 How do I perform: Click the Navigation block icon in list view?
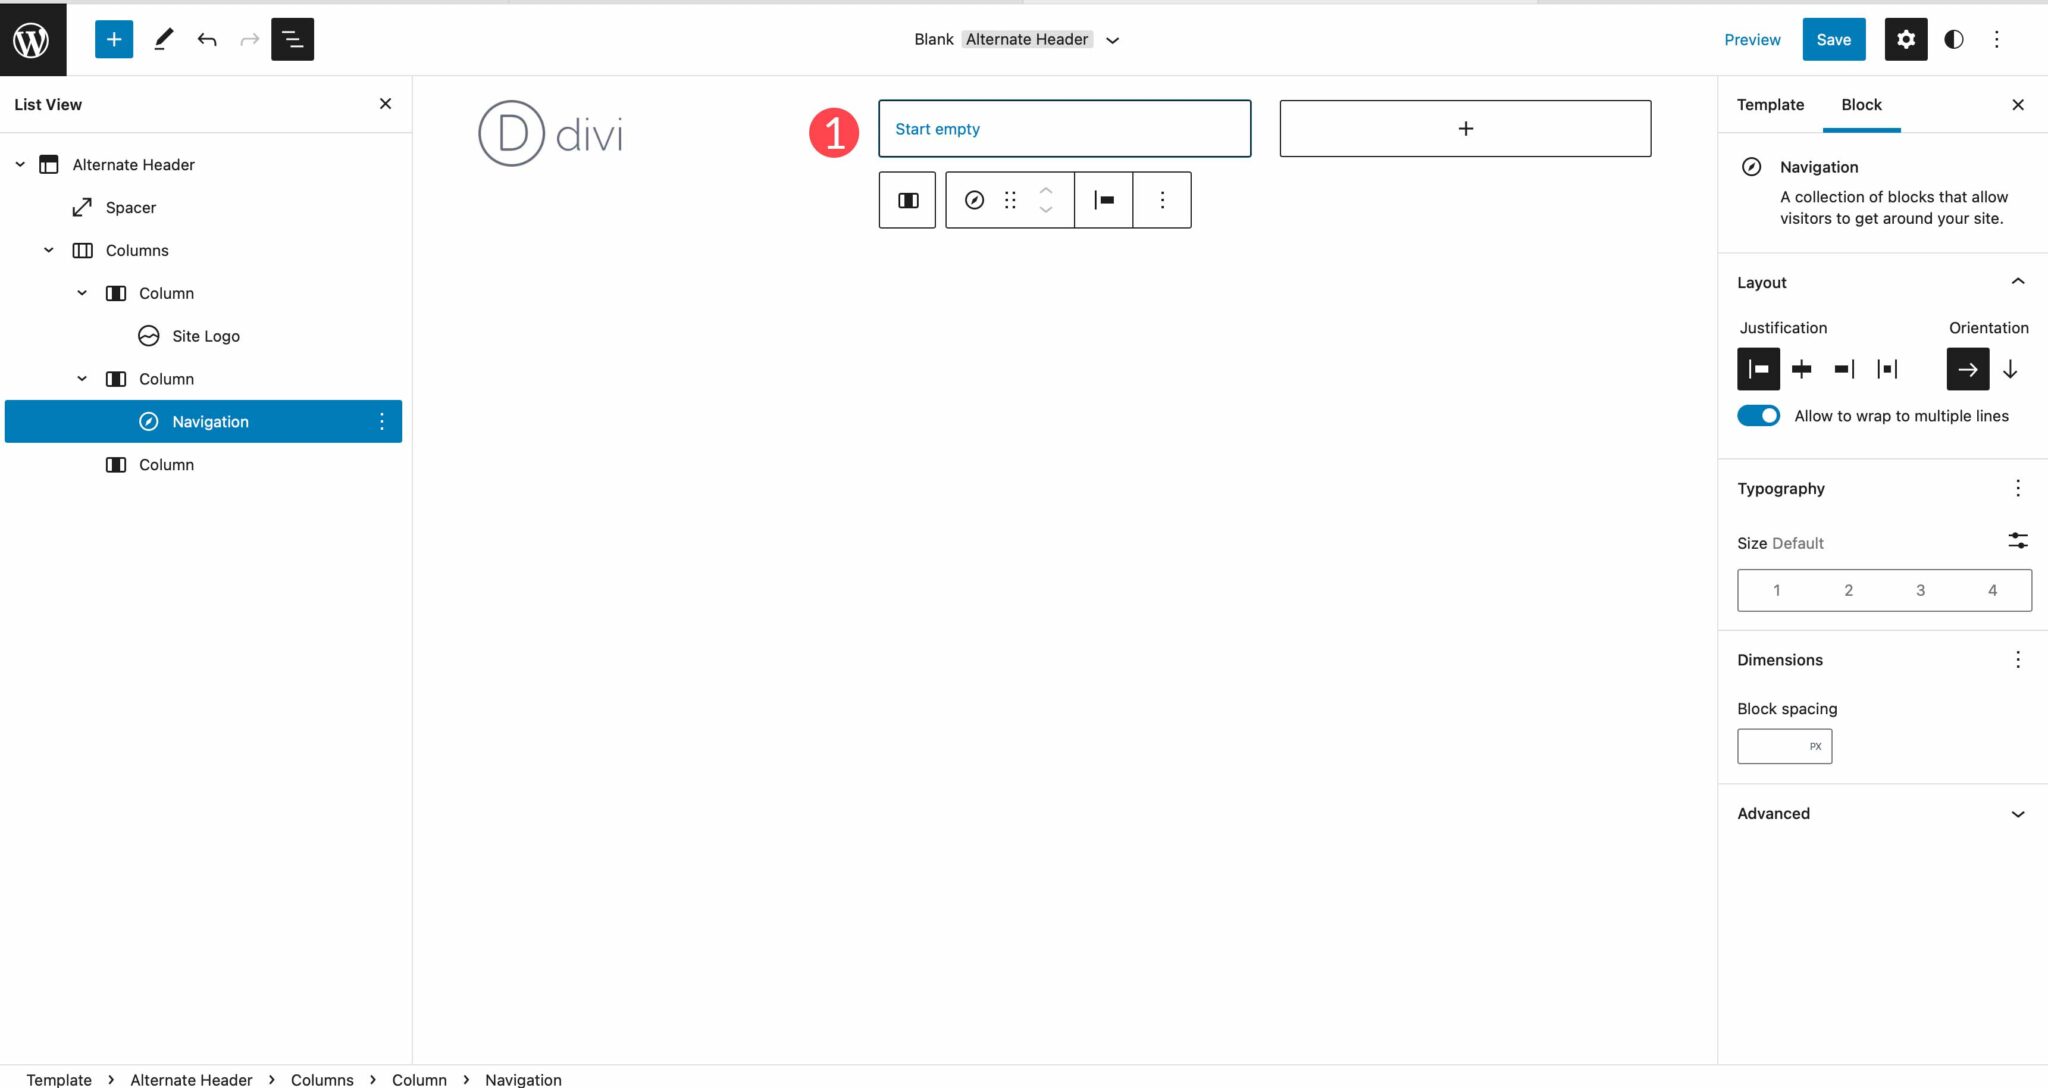coord(149,420)
